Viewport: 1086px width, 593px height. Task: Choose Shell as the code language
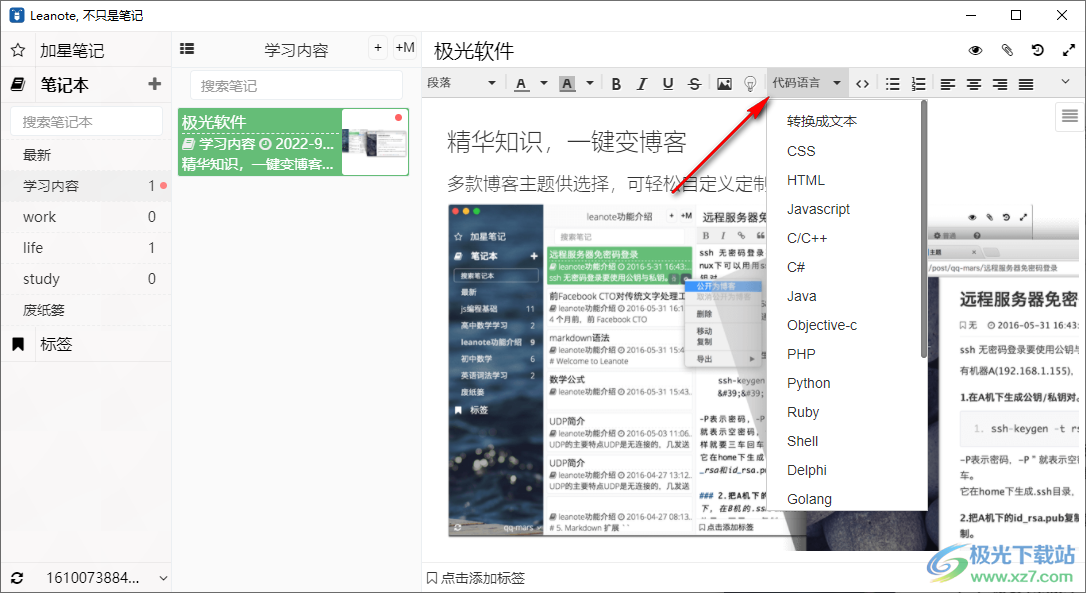click(x=802, y=442)
